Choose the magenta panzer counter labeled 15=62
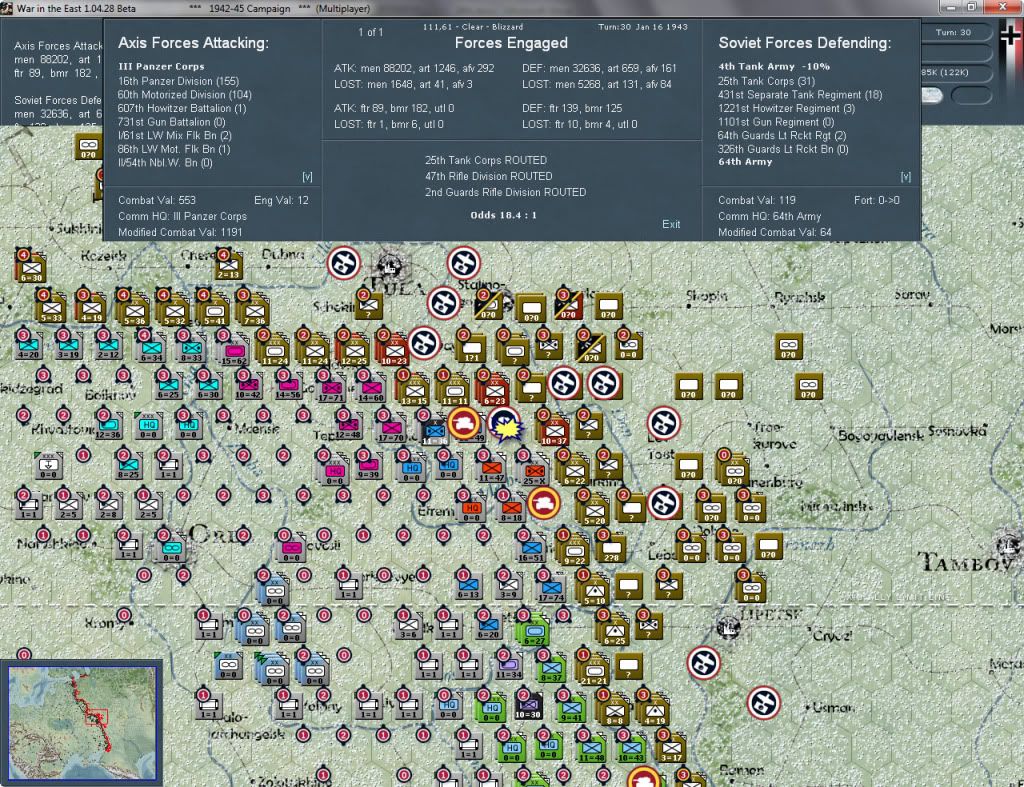The image size is (1024, 787). pyautogui.click(x=234, y=351)
